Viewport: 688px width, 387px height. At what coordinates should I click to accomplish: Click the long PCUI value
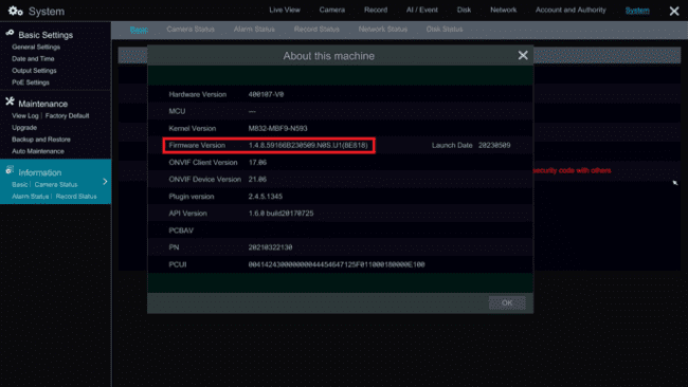337,265
